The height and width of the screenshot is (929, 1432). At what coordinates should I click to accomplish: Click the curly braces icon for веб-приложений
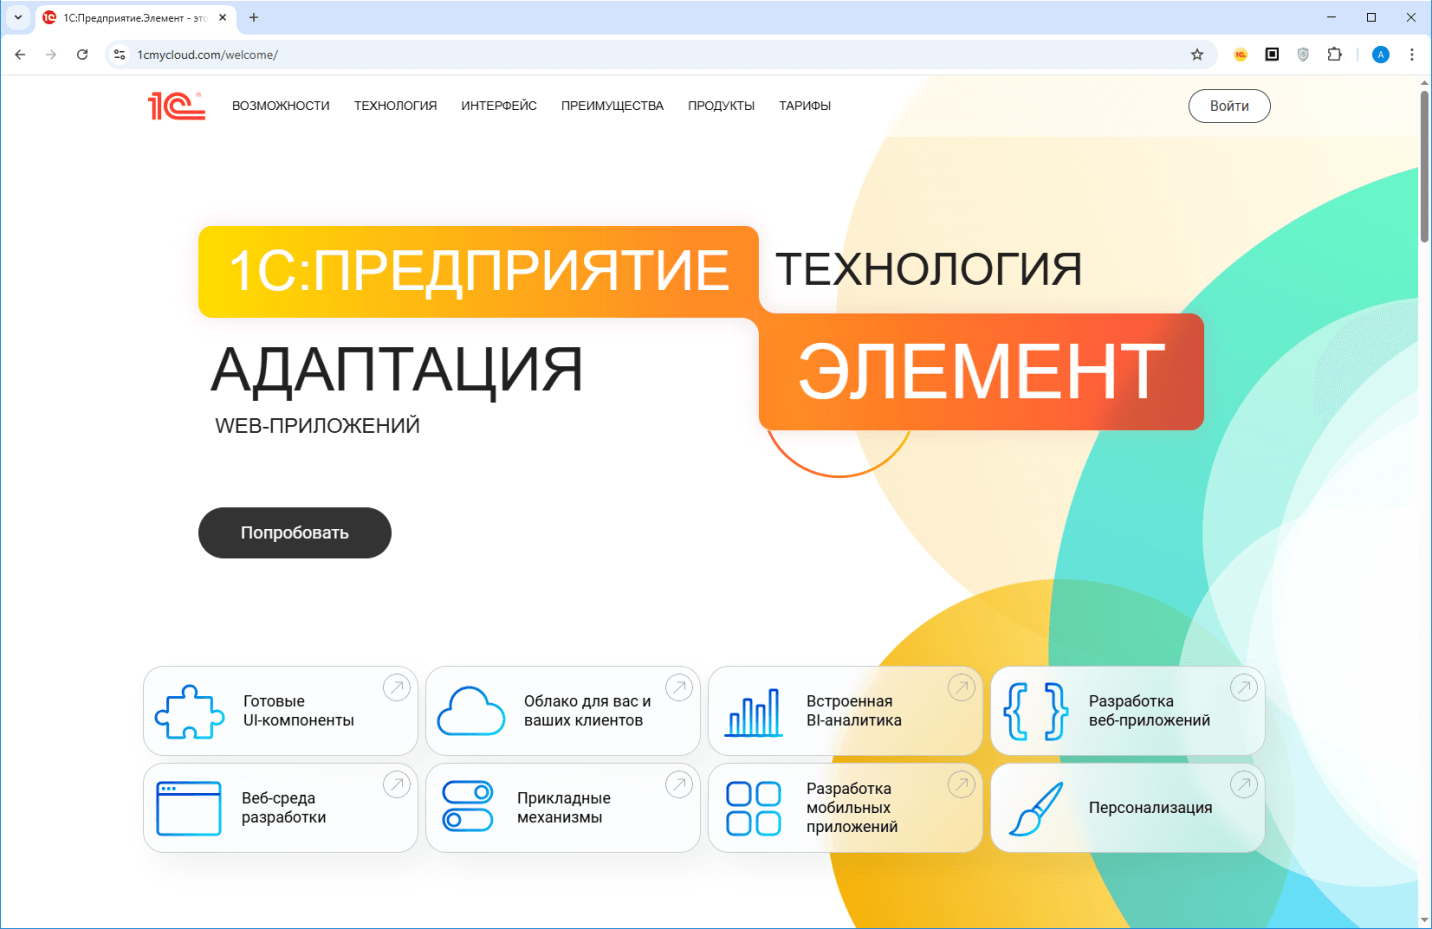1036,711
